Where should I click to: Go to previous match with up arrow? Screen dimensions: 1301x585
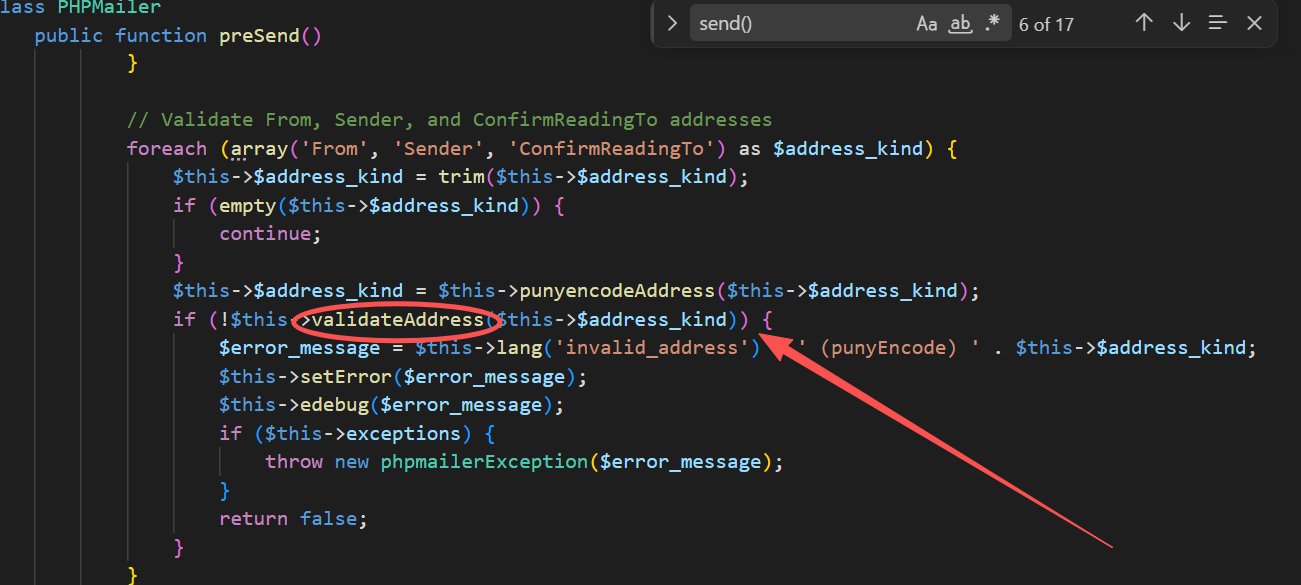pos(1145,23)
